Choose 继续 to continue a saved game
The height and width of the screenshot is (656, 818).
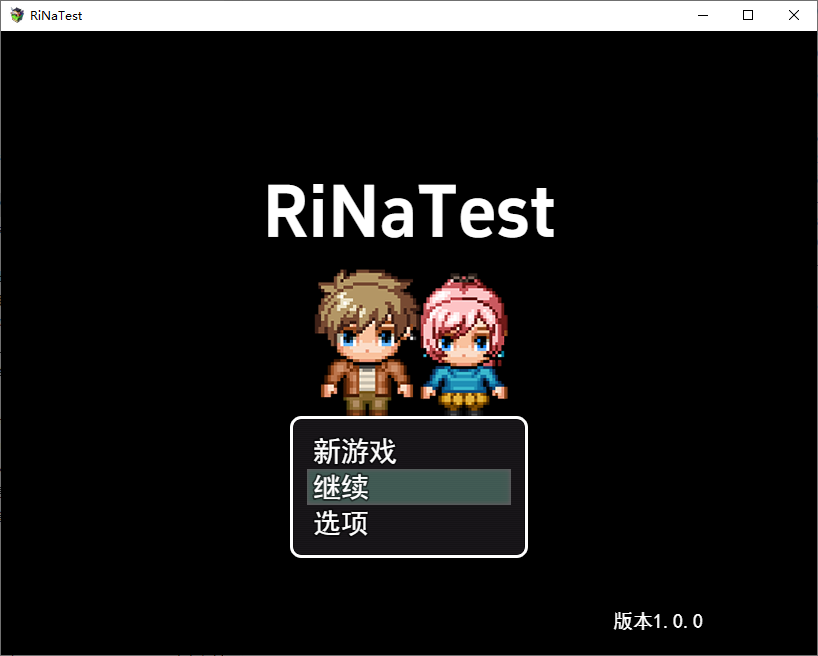click(x=340, y=487)
